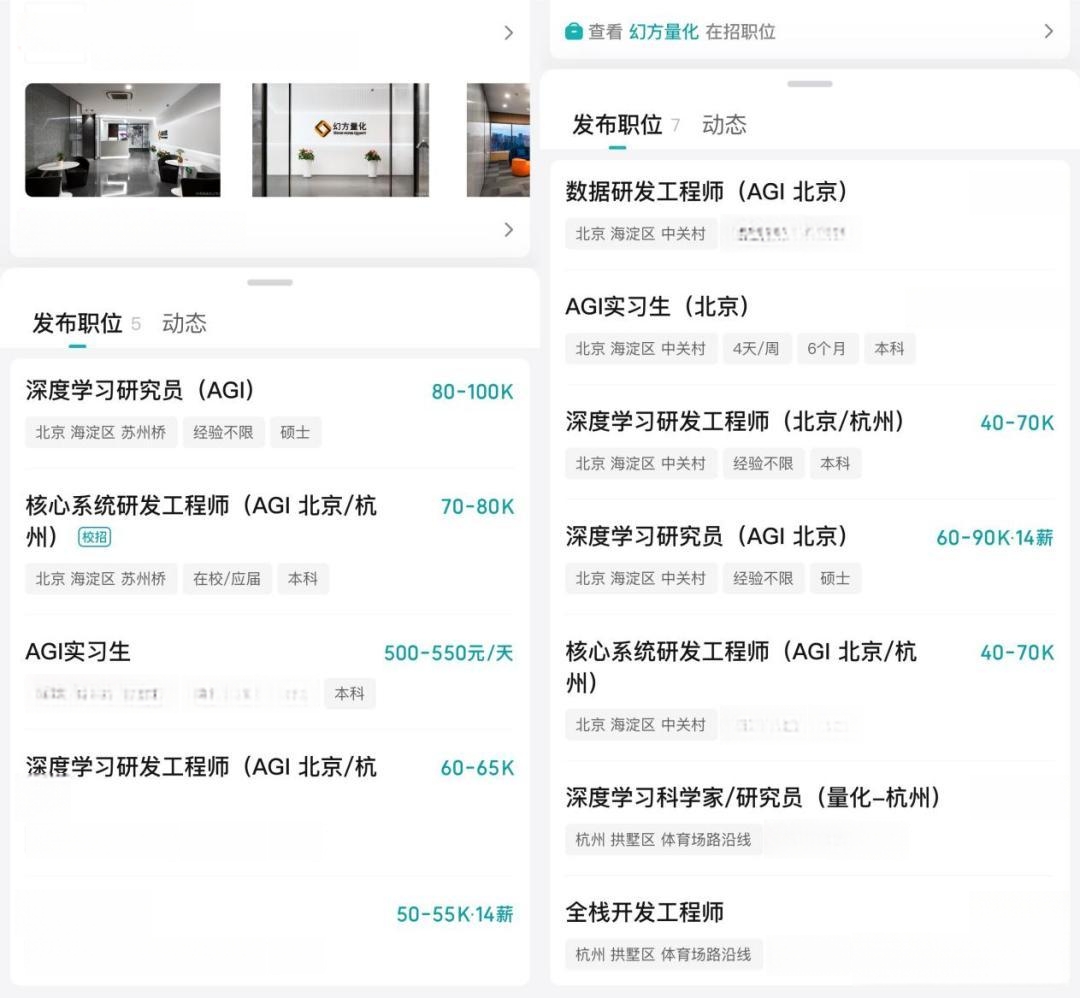Tap 经验不限 tag under 深度学习研发工程师（北京/杭州）
Image resolution: width=1080 pixels, height=998 pixels.
[x=763, y=464]
